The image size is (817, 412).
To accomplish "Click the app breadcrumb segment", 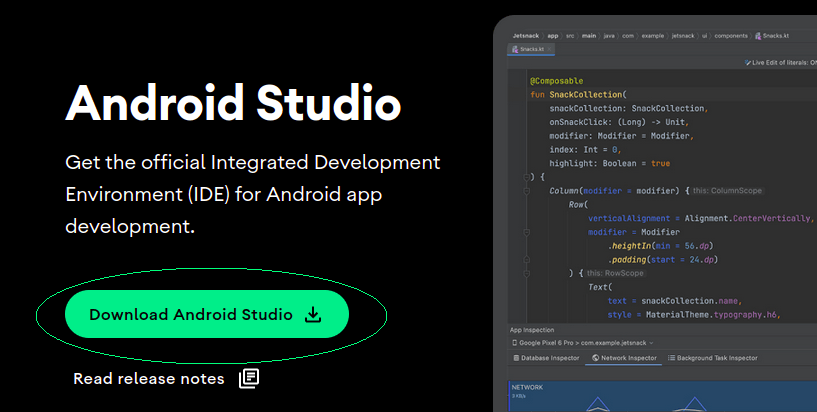I will coord(553,36).
